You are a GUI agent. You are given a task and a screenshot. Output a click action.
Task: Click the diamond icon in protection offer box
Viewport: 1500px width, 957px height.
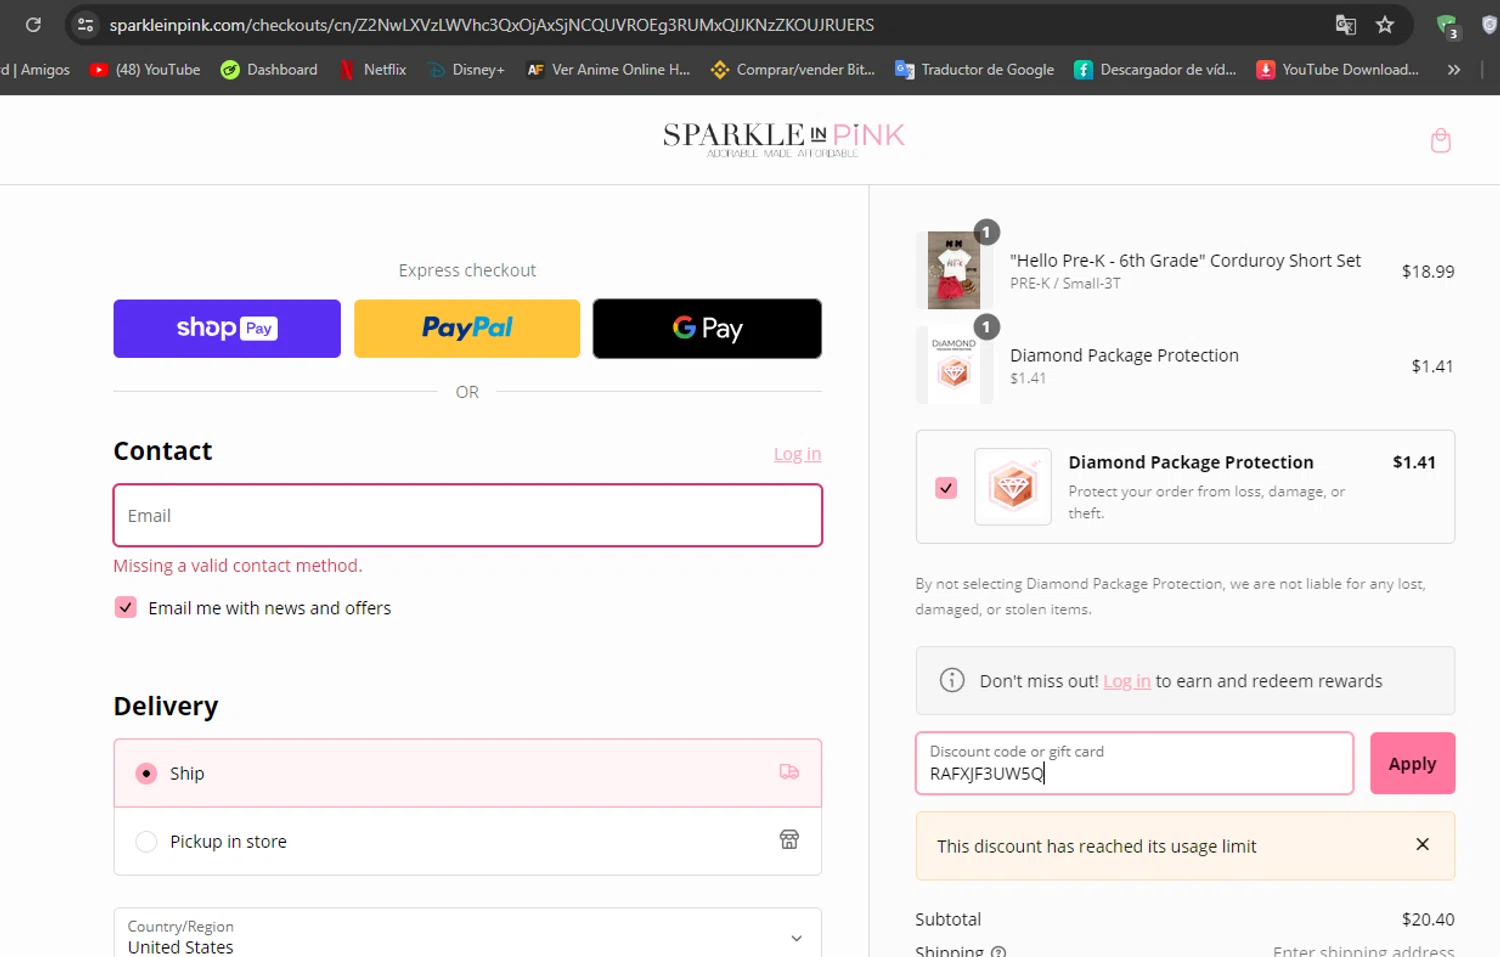tap(1013, 487)
